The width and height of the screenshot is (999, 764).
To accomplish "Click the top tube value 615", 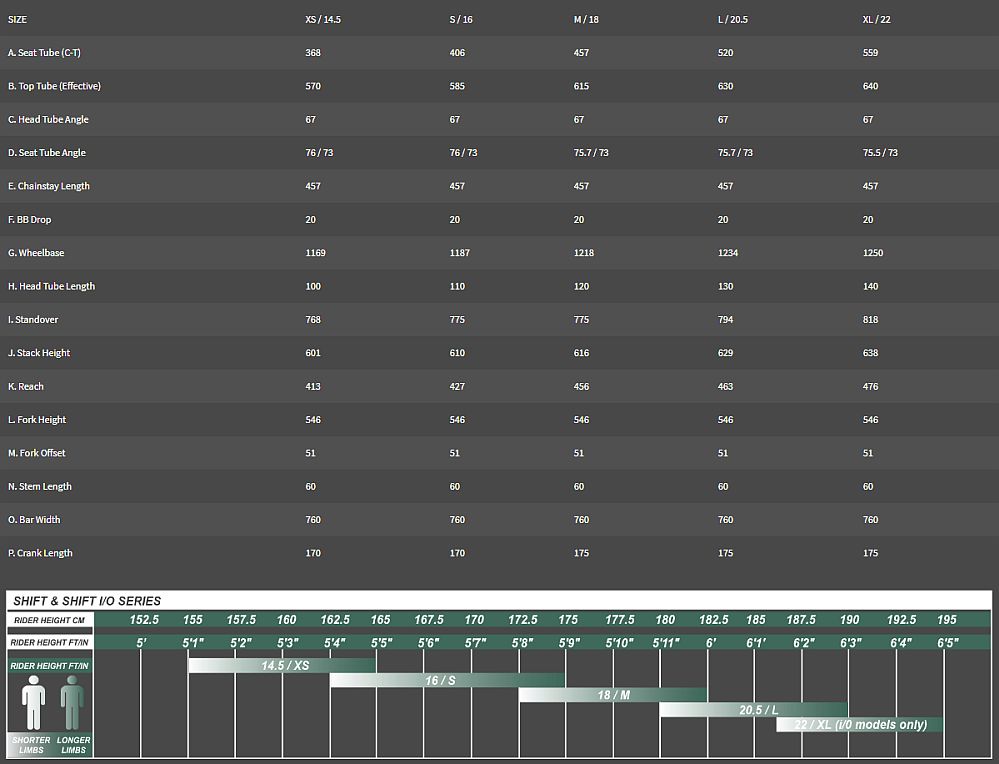I will tap(581, 86).
